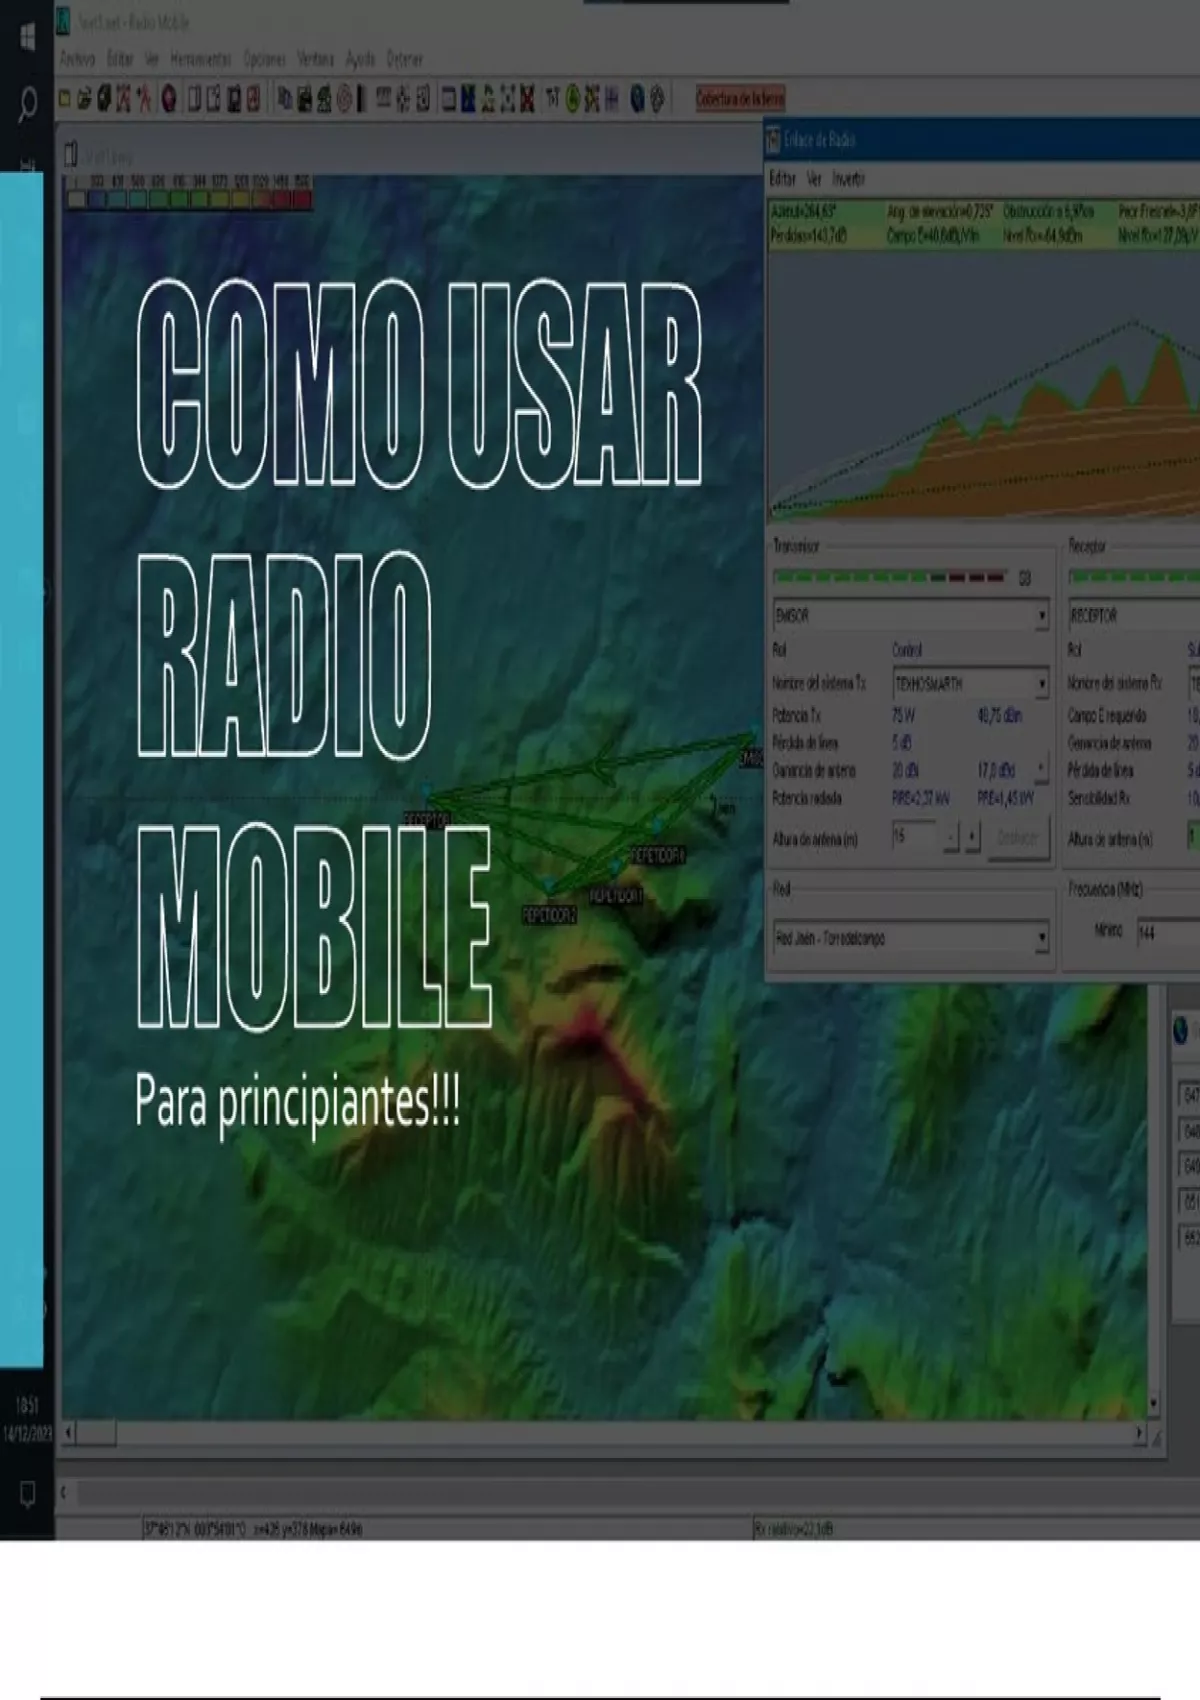1200x1700 pixels.
Task: Open the Archivo menu
Action: pos(77,60)
